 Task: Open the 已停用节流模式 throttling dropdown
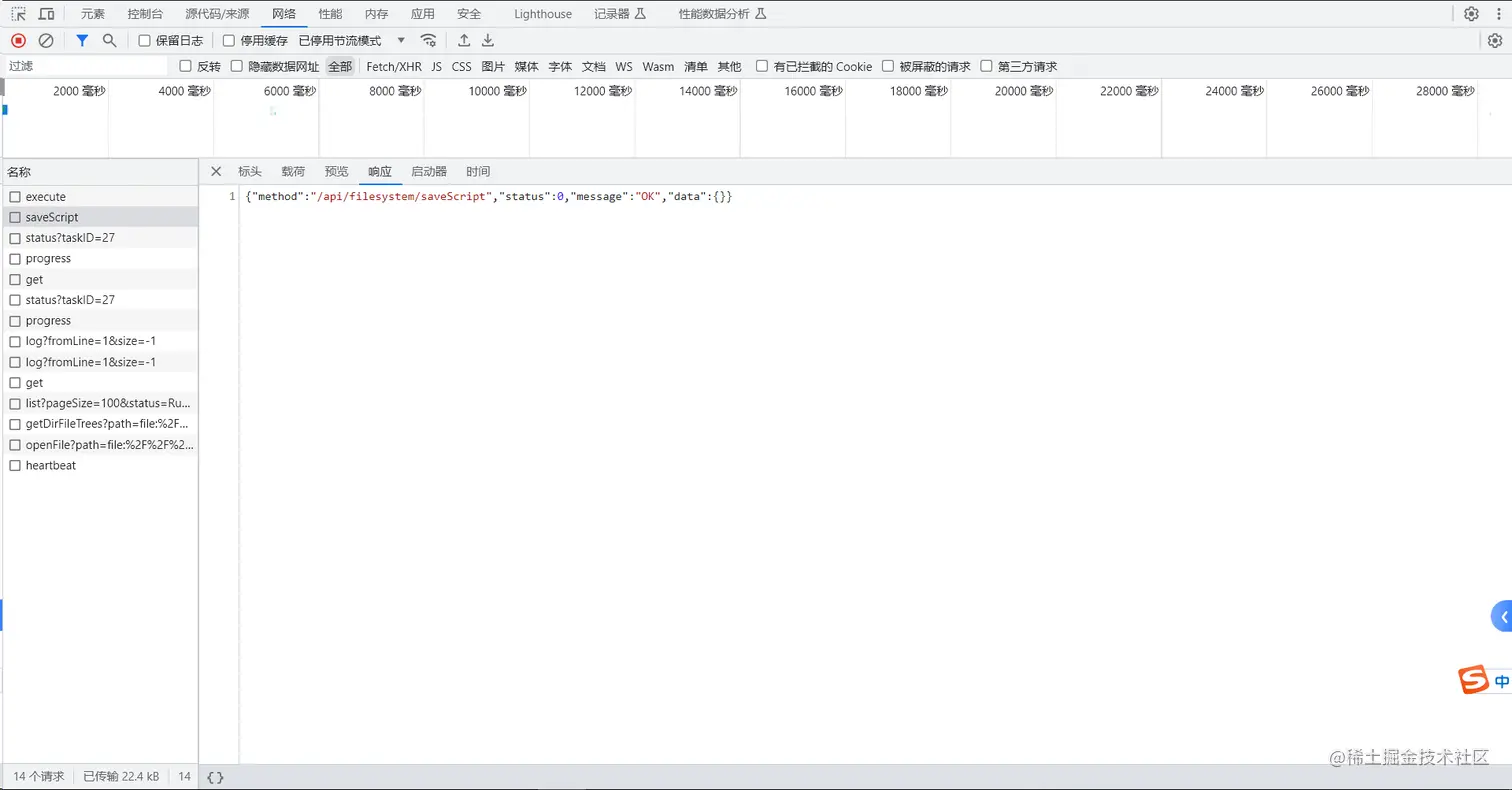352,41
